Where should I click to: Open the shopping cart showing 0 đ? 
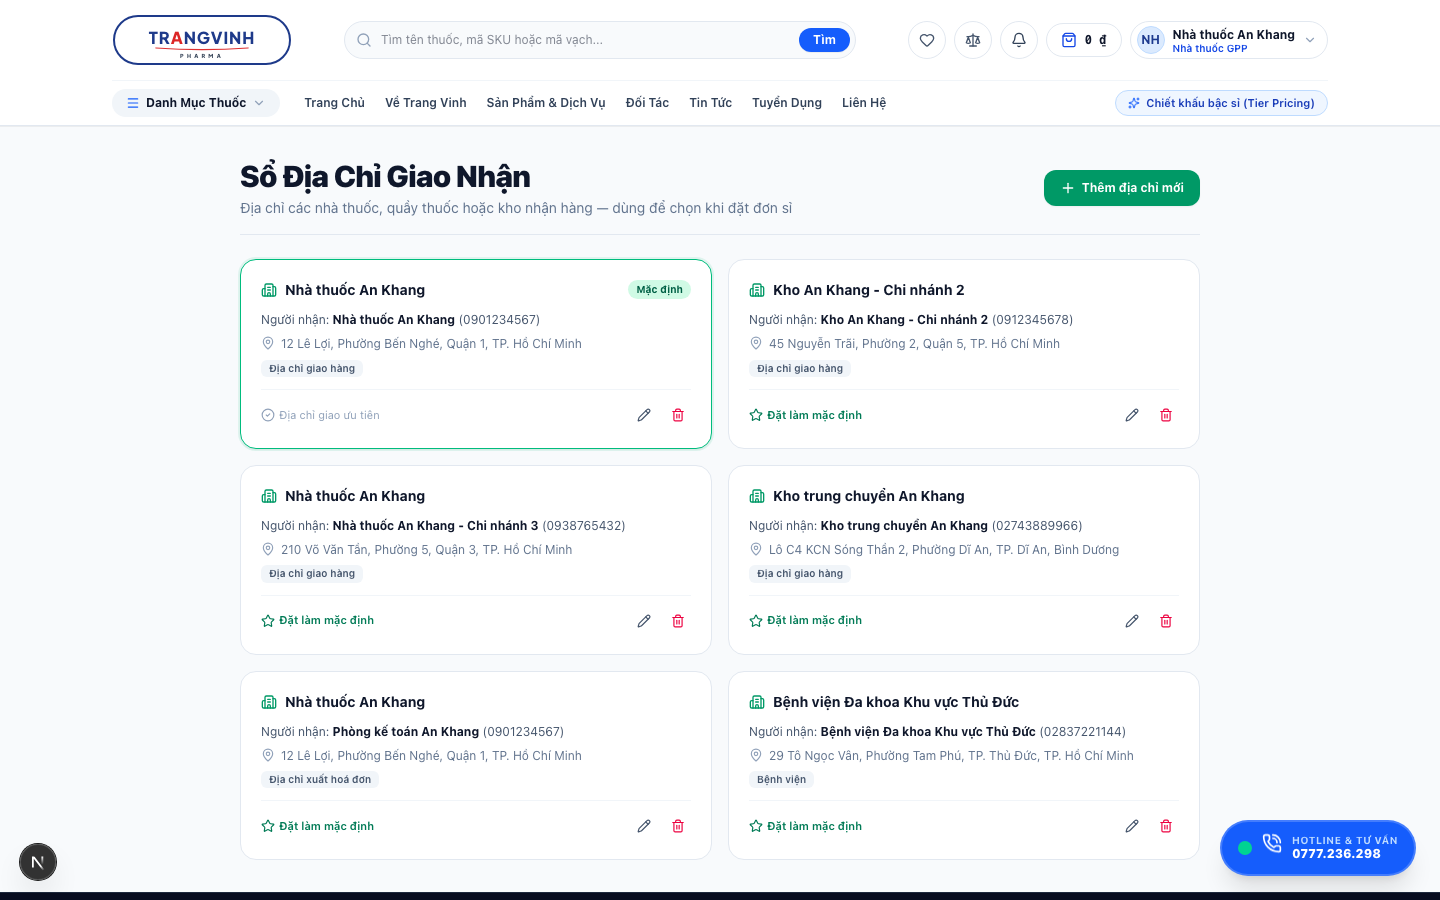click(1084, 40)
